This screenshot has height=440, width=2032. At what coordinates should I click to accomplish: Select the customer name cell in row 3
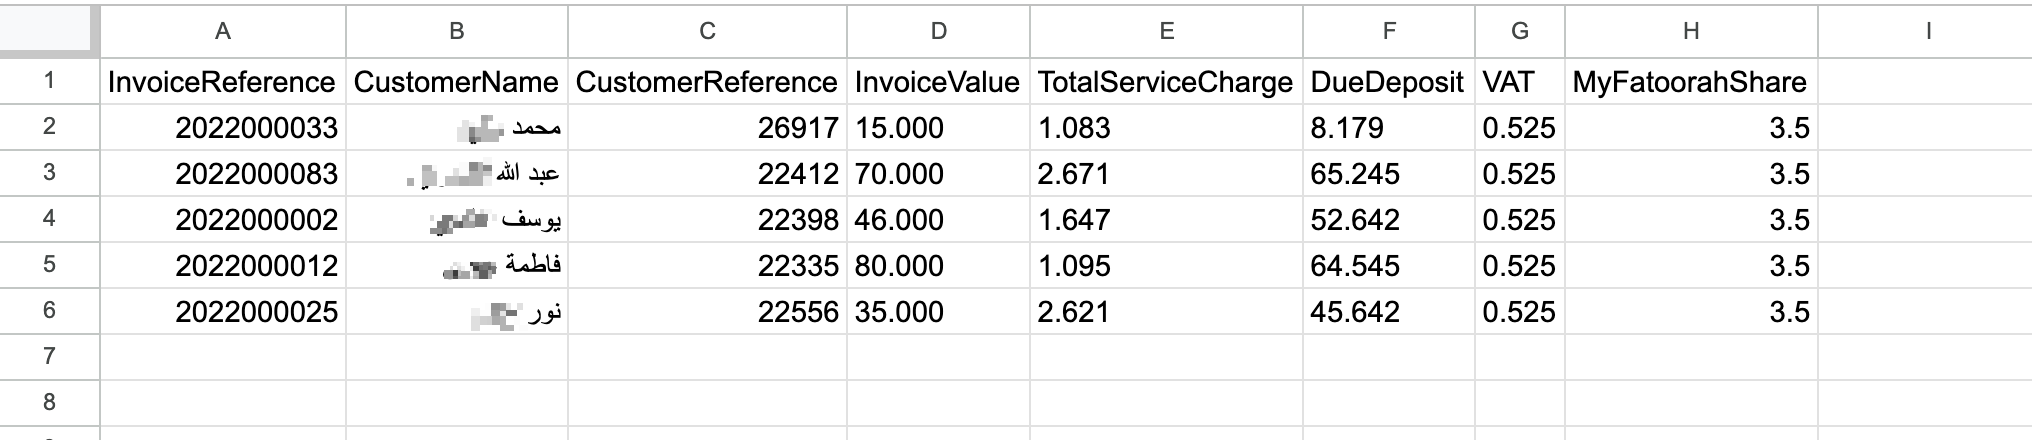coord(457,173)
